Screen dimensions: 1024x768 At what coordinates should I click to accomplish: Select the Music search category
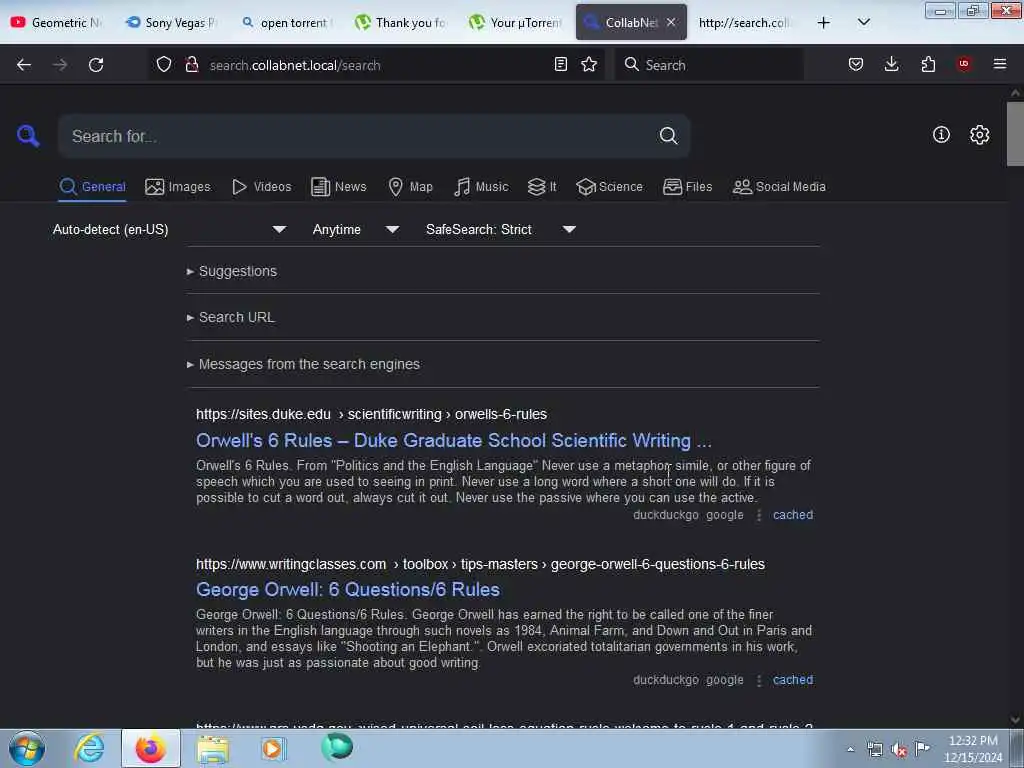pyautogui.click(x=481, y=187)
